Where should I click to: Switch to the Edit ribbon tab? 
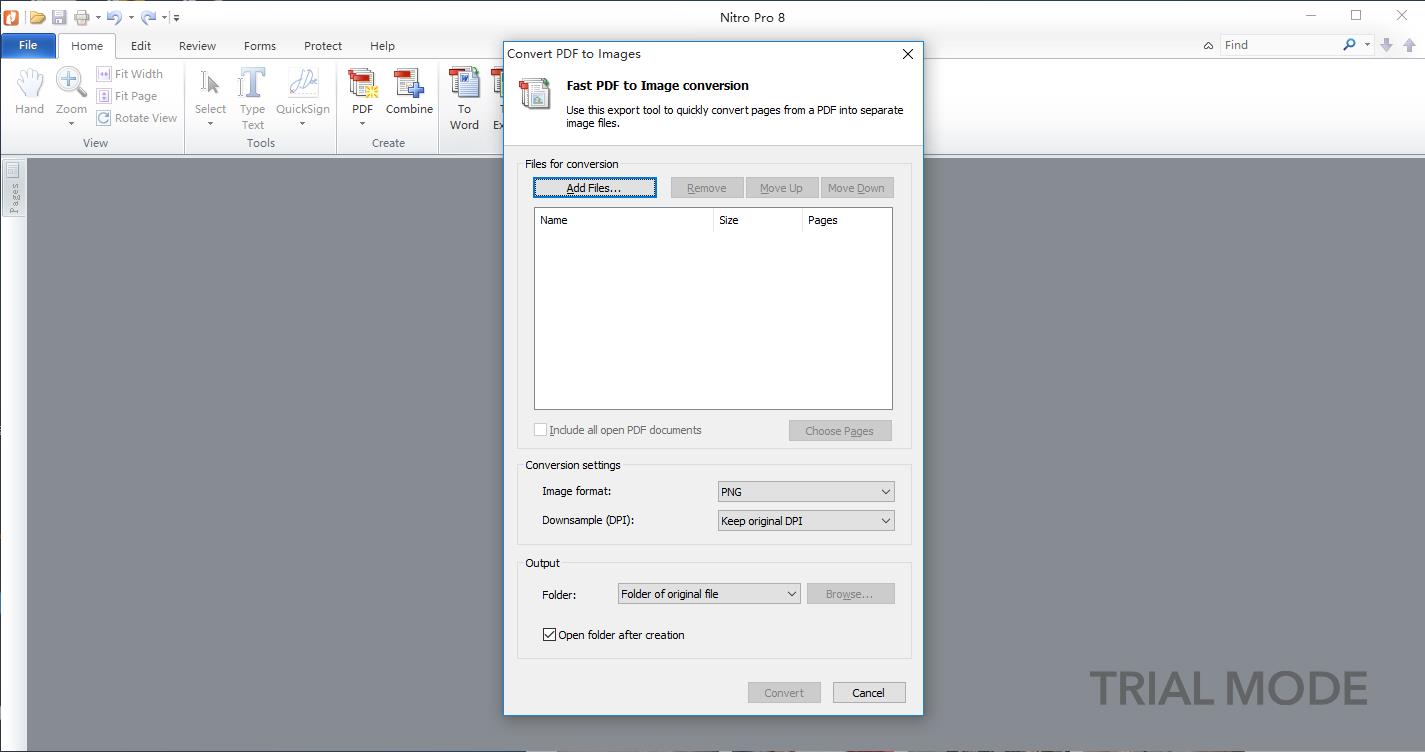[141, 46]
